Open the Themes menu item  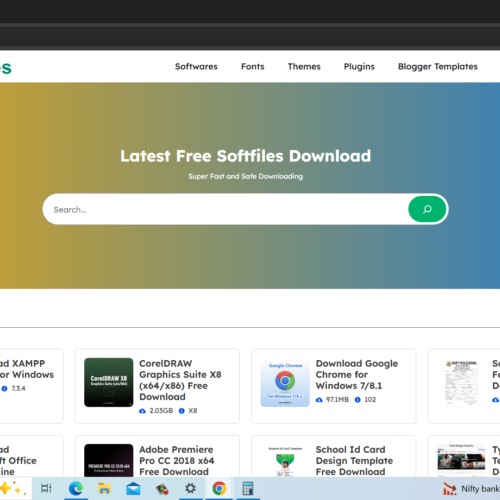pos(304,67)
